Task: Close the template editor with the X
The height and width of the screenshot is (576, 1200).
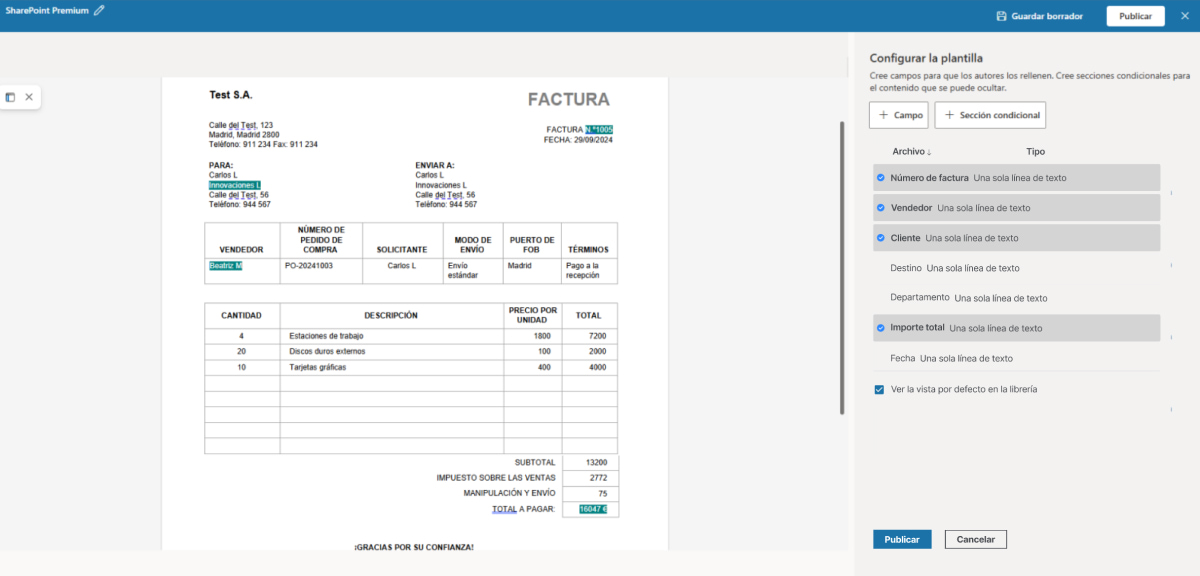Action: coord(1184,16)
